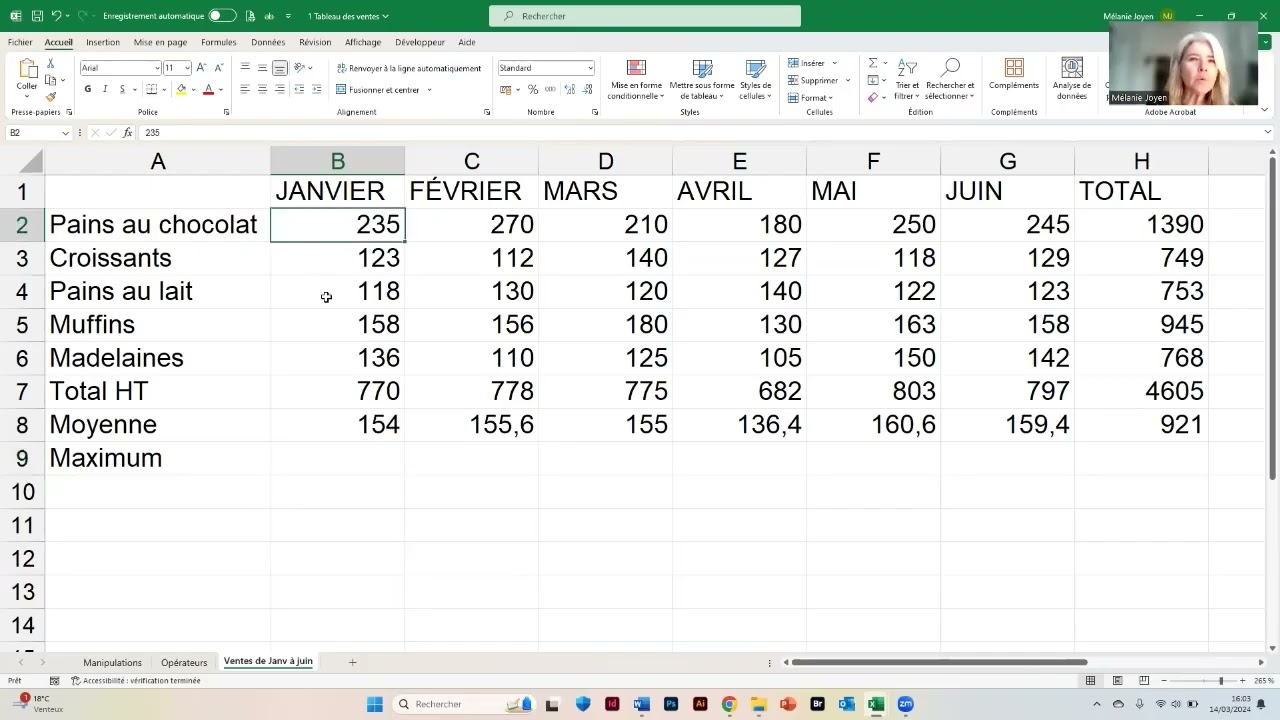Open Word from the Windows taskbar
This screenshot has height=720, width=1280.
641,704
